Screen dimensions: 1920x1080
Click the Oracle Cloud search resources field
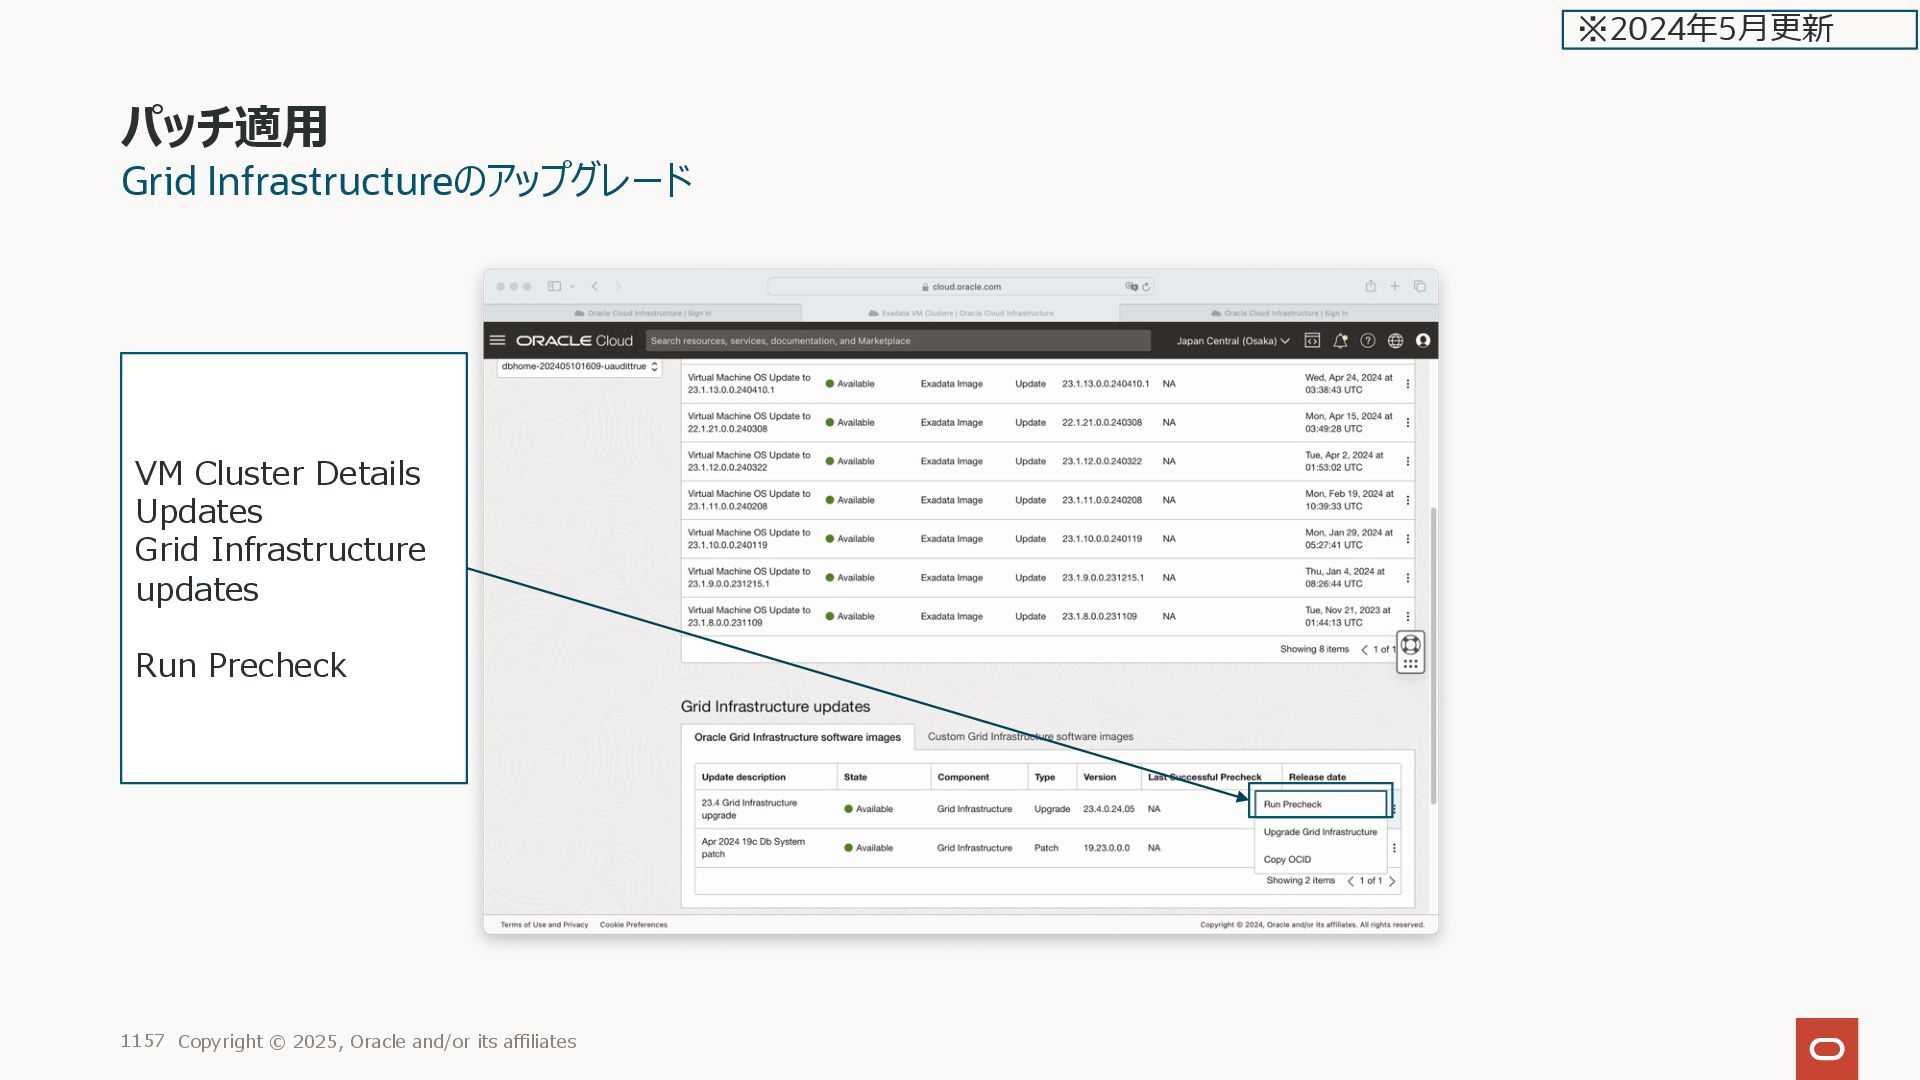[897, 340]
